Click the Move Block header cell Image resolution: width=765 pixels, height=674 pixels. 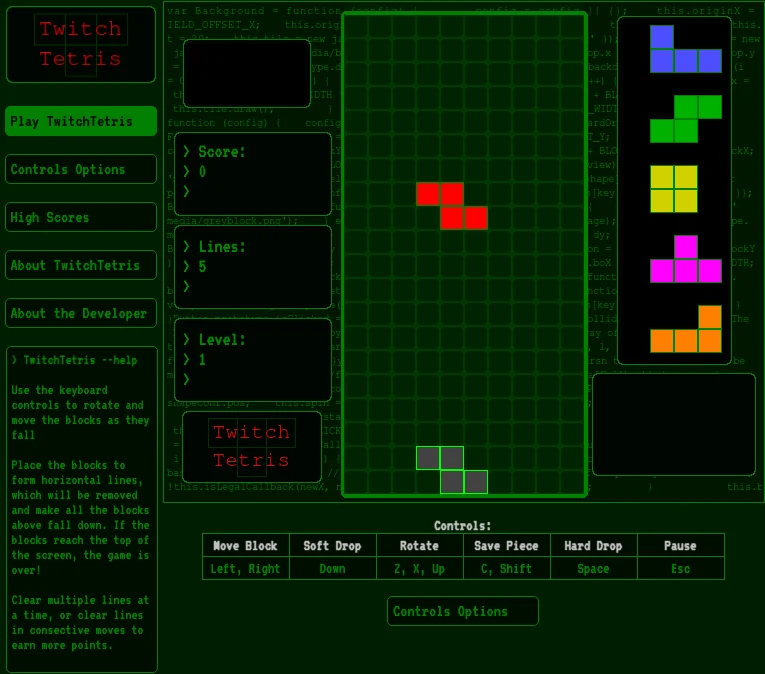[246, 546]
